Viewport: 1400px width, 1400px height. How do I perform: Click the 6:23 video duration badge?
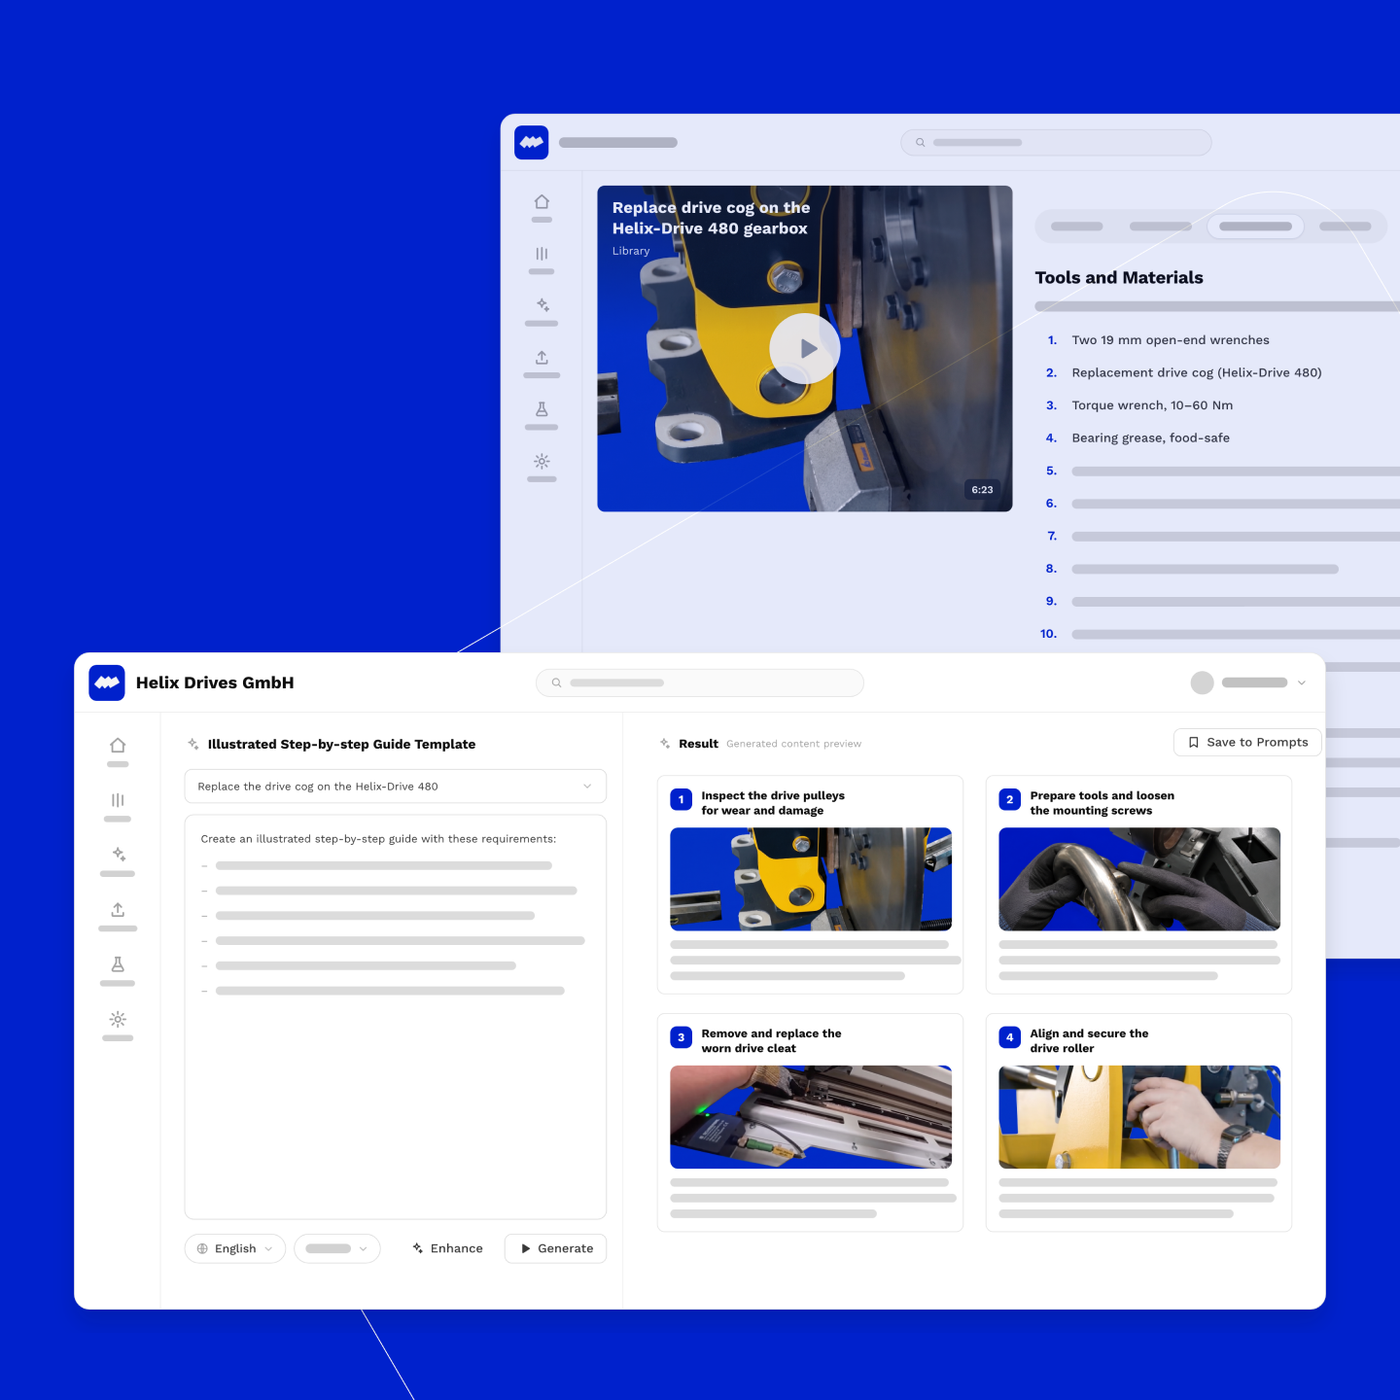[982, 490]
